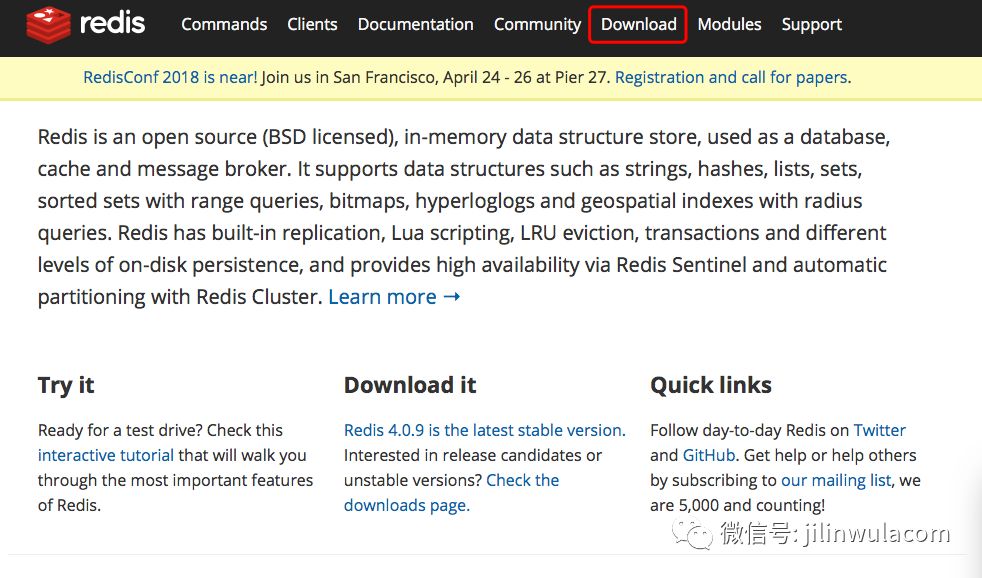Open the Documentation section
Image resolution: width=982 pixels, height=578 pixels.
(415, 24)
